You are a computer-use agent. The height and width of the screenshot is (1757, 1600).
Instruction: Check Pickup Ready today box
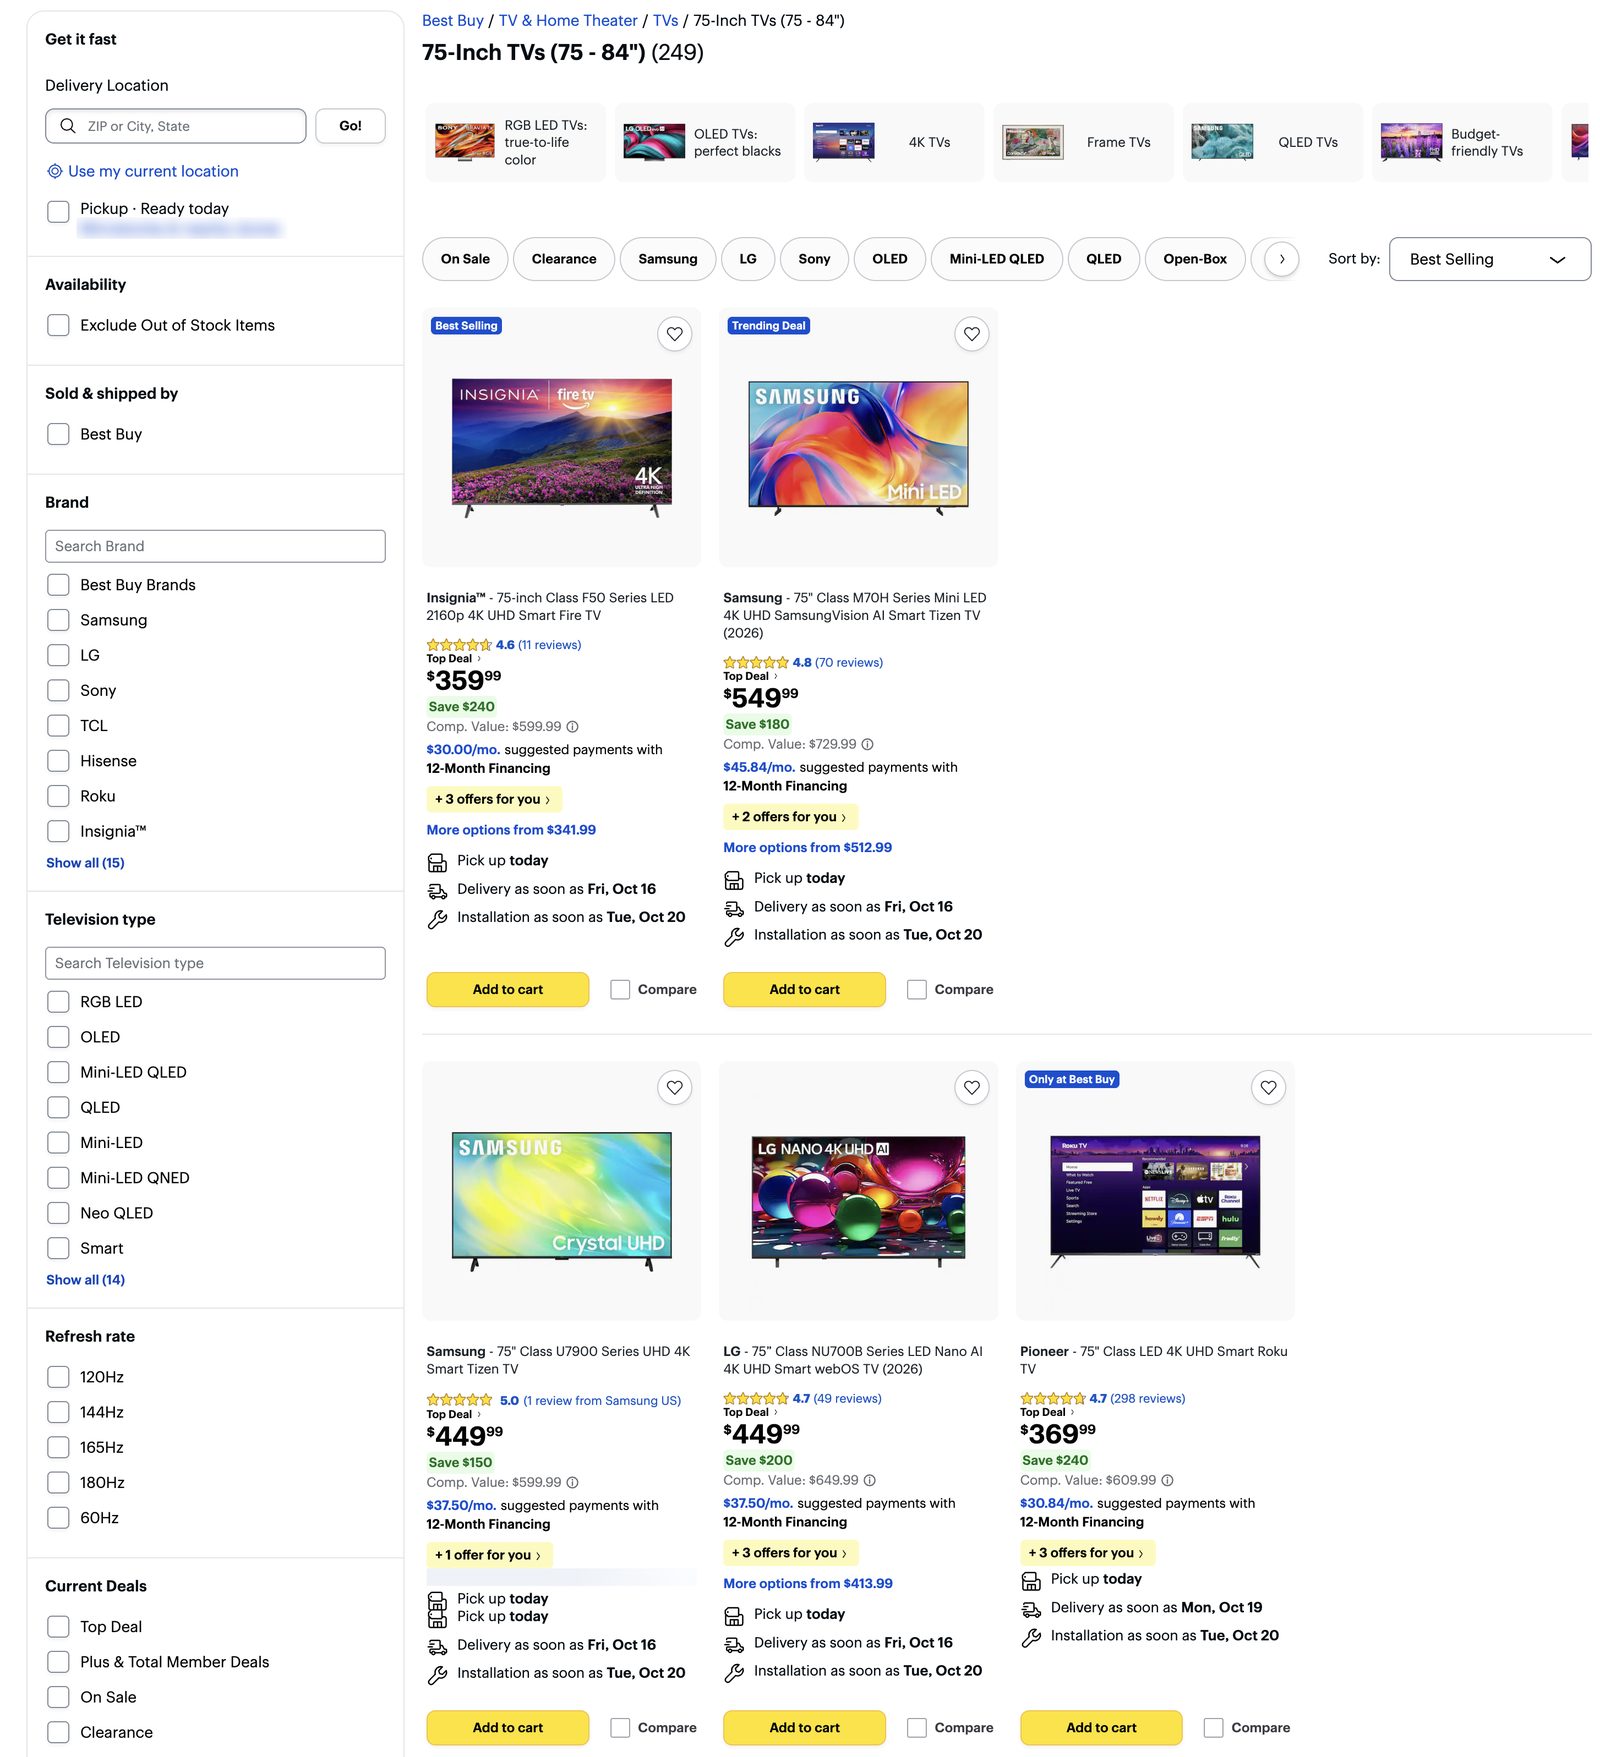click(58, 211)
